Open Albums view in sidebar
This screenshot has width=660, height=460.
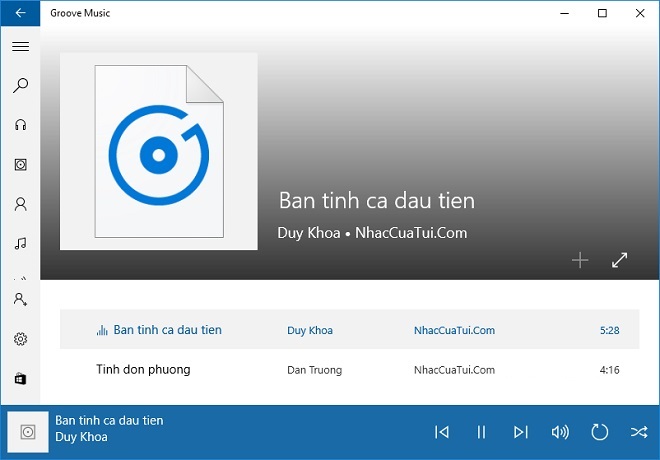pyautogui.click(x=20, y=164)
